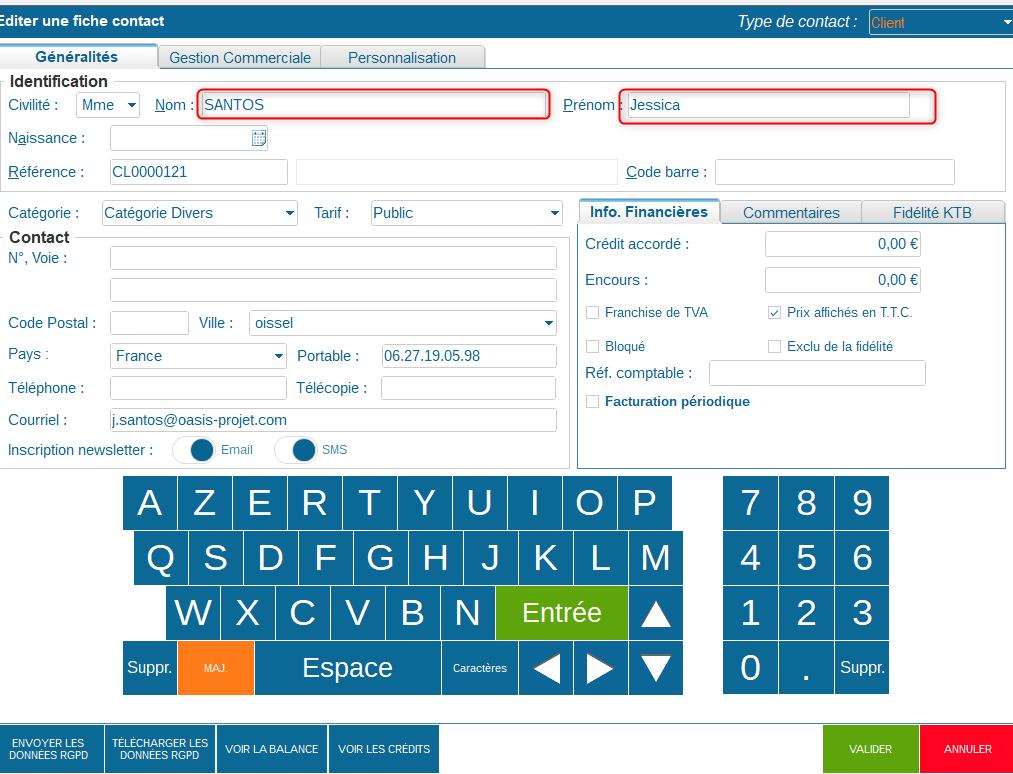
Task: Activate the orange MAJ. shift key
Action: tap(216, 668)
